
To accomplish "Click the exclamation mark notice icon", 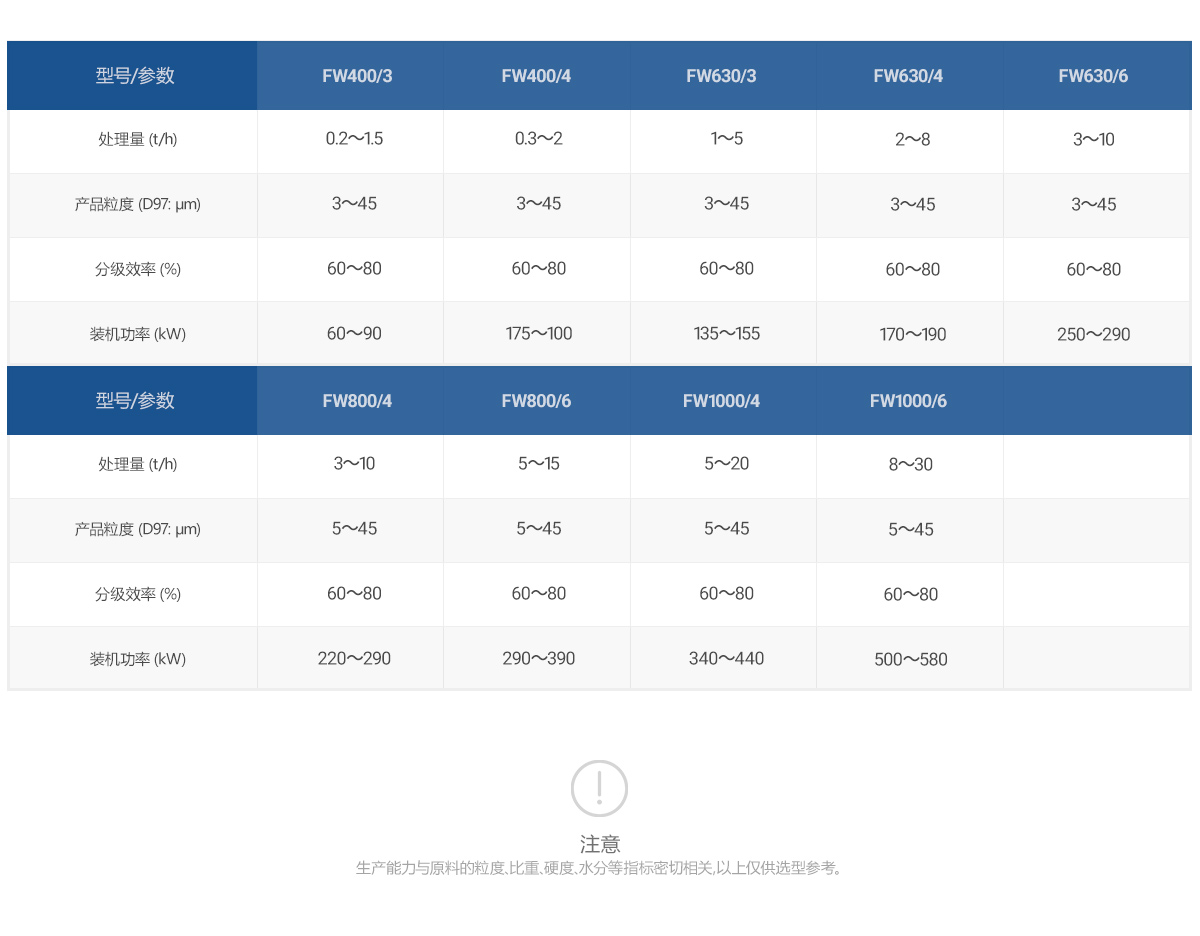I will coord(599,788).
